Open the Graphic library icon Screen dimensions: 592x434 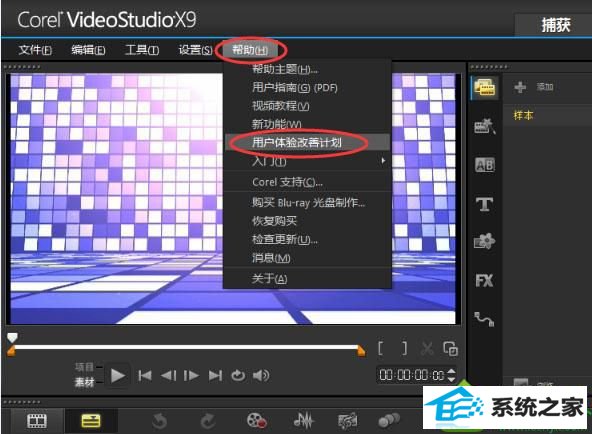(x=484, y=241)
